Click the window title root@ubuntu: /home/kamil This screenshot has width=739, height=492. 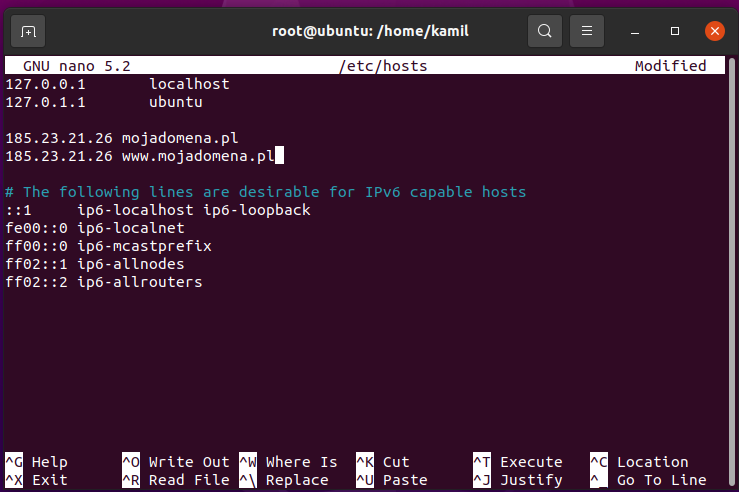click(369, 31)
